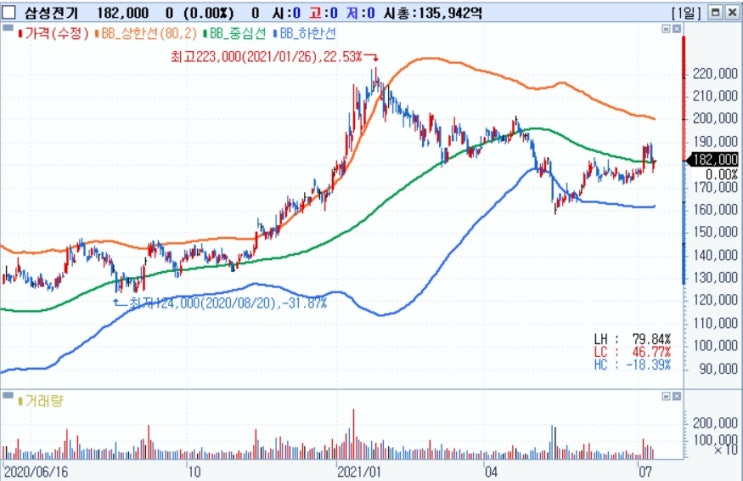The height and width of the screenshot is (481, 743).
Task: Click the red-blue vertical price range bar
Action: [x=684, y=160]
